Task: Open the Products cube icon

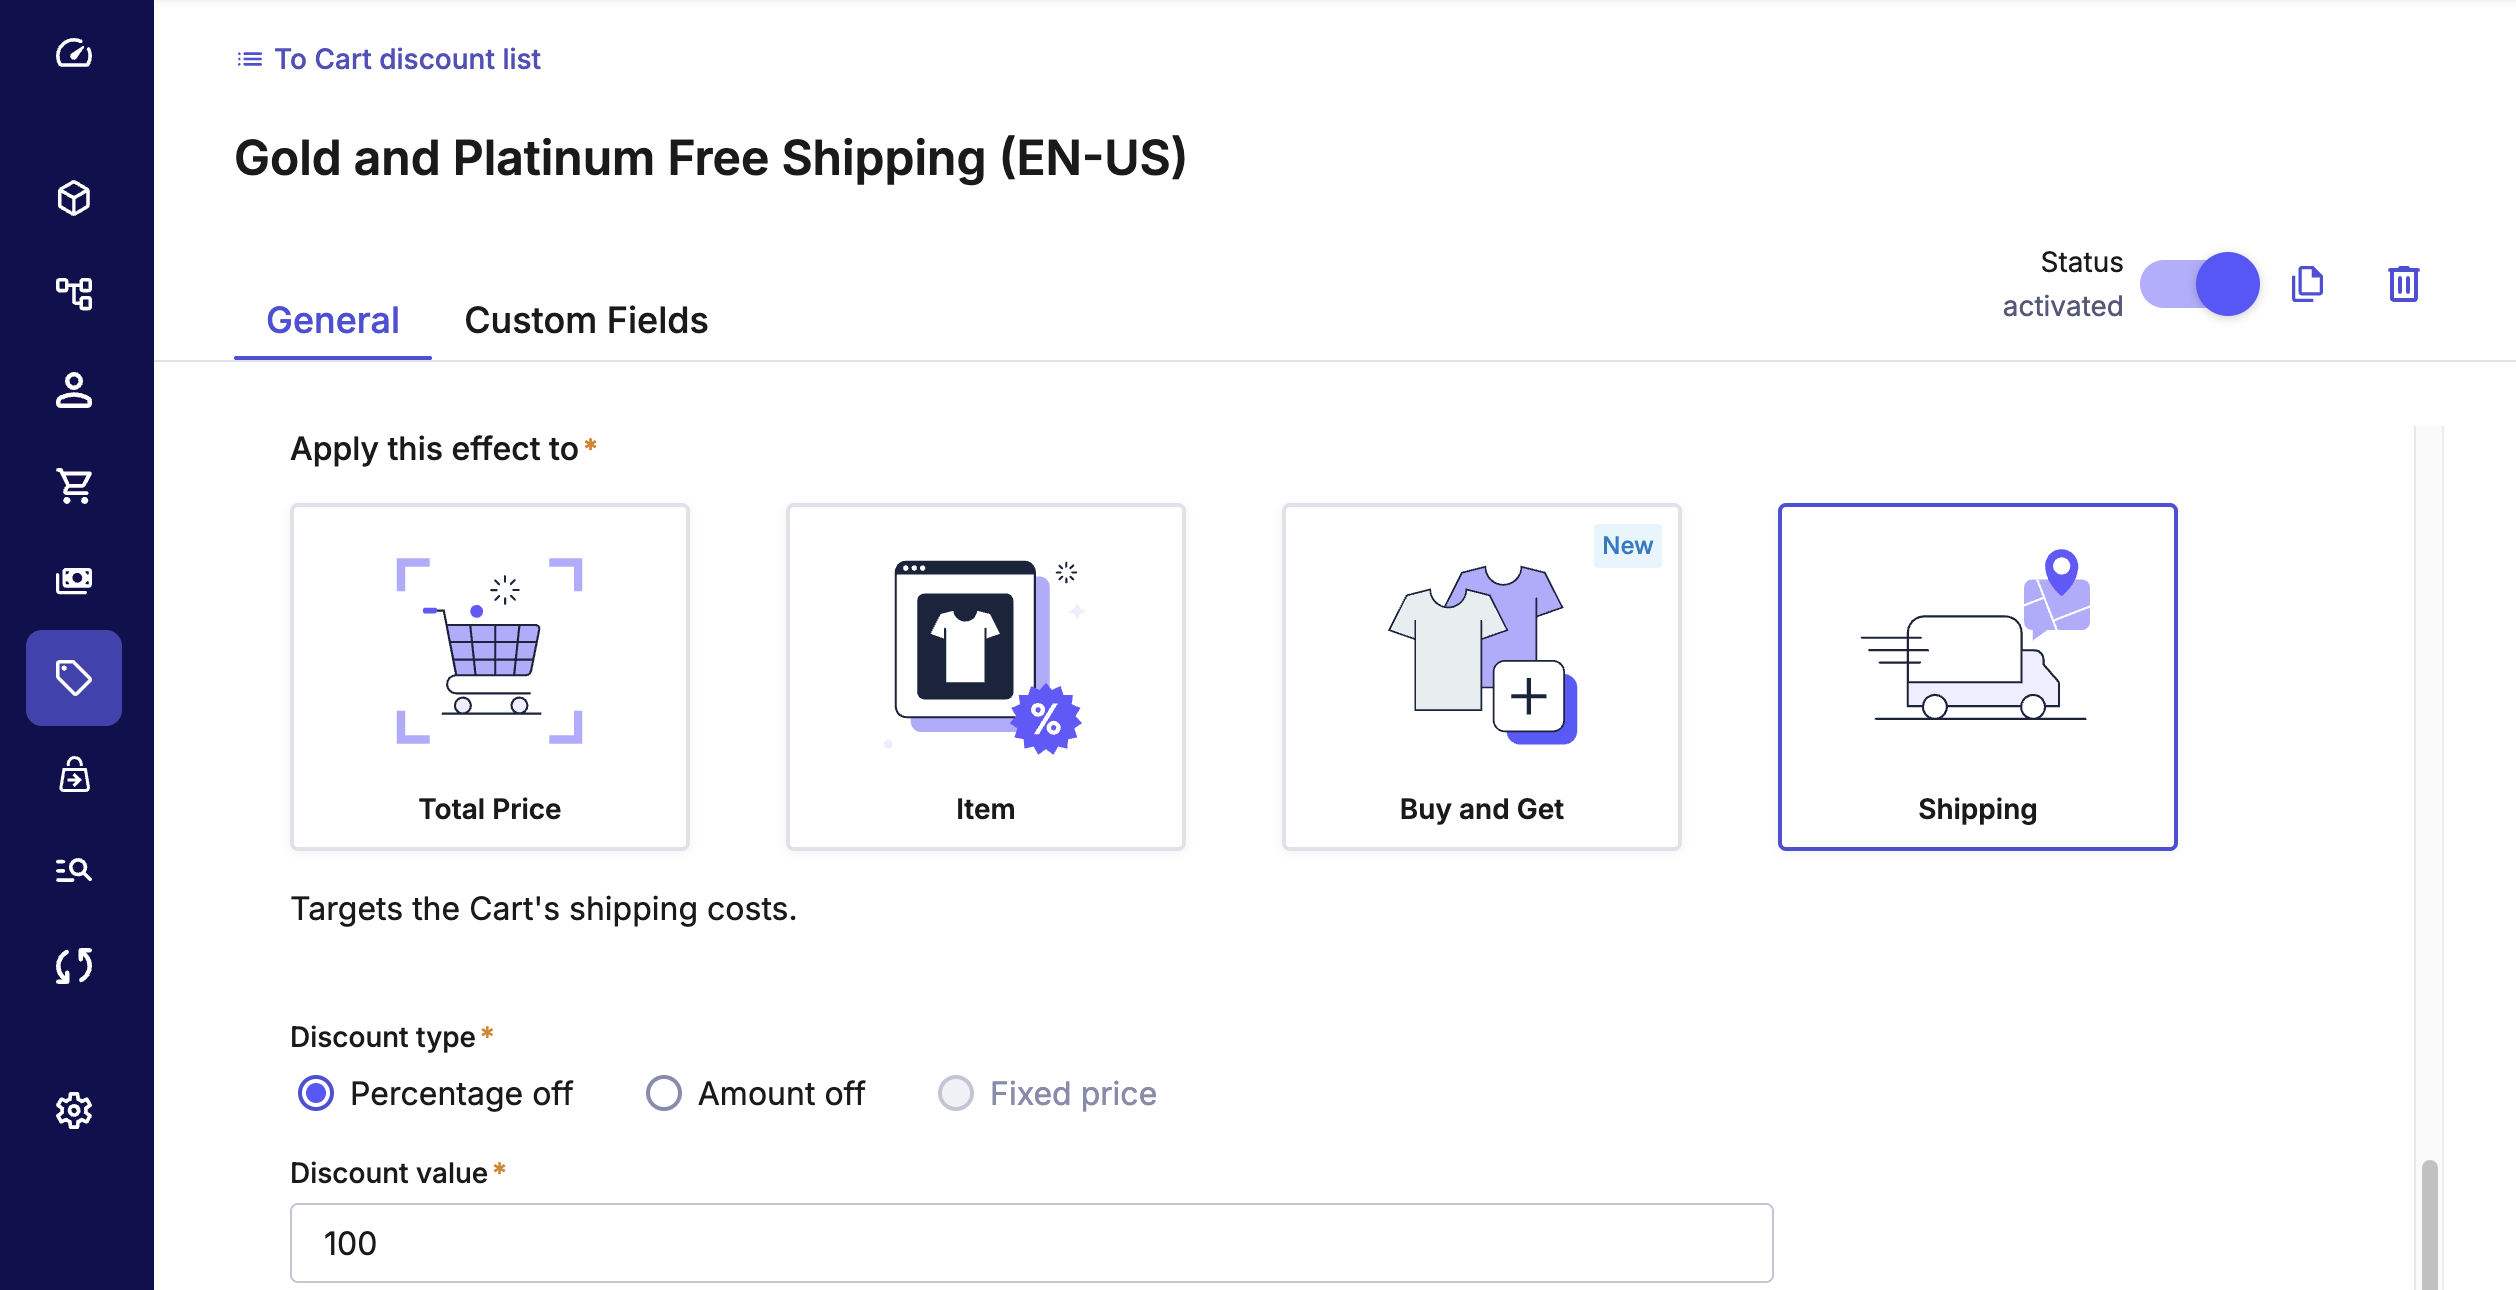Action: coord(74,198)
